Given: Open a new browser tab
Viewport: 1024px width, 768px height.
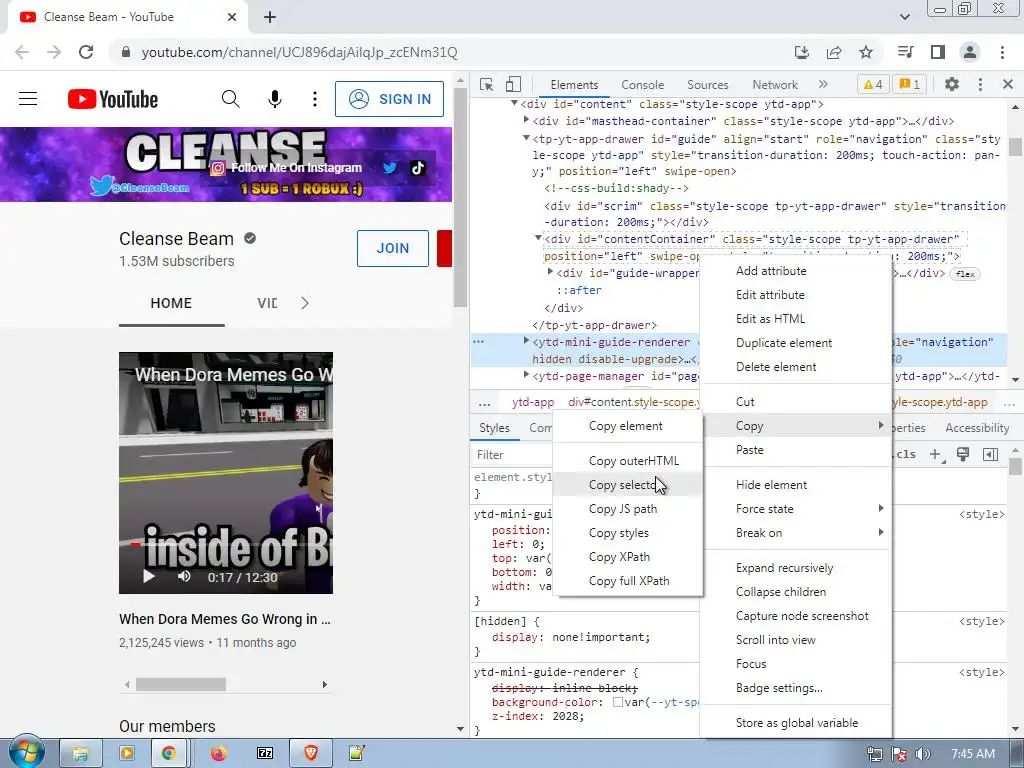Looking at the screenshot, I should coord(270,17).
